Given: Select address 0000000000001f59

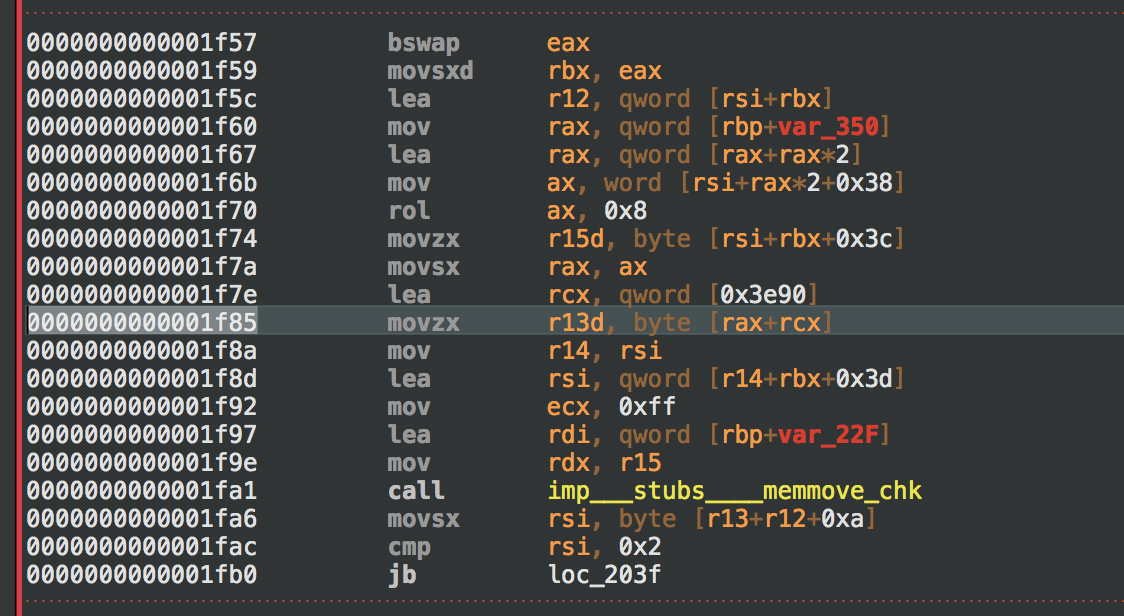Looking at the screenshot, I should click(142, 71).
